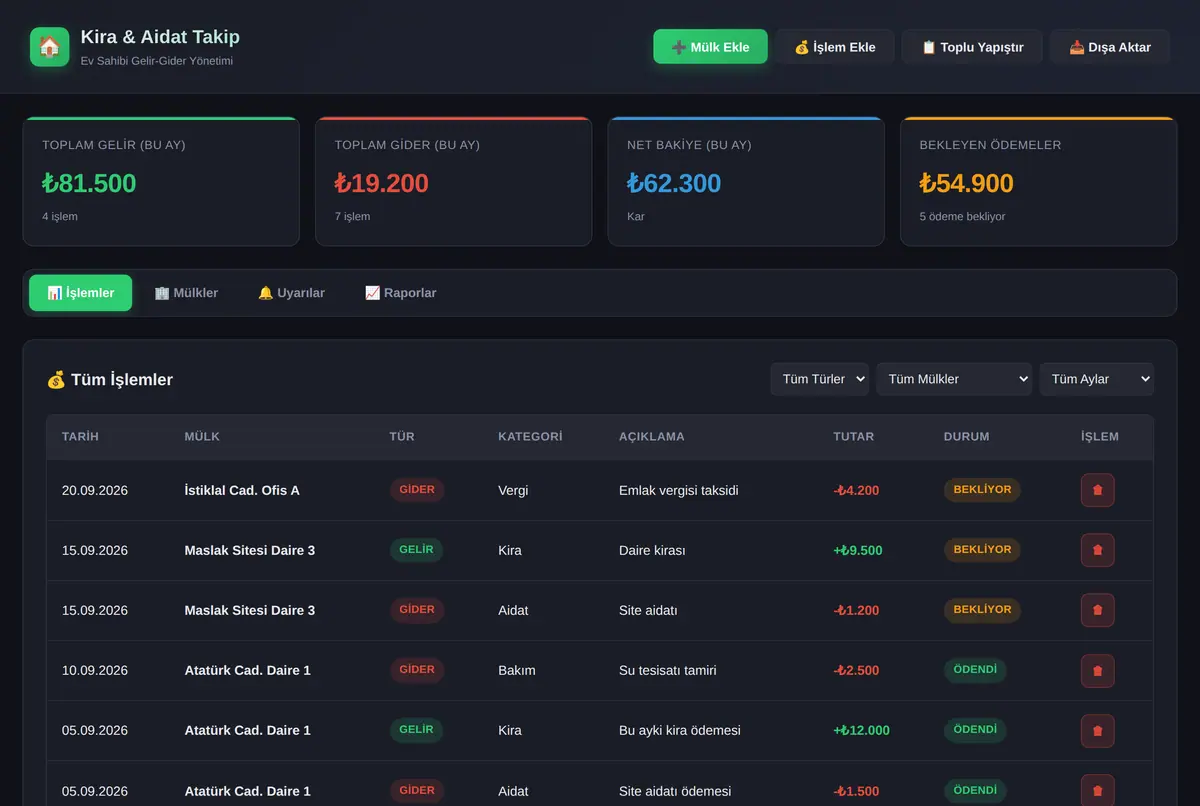Select the Toplam Gider summary card
The height and width of the screenshot is (806, 1200).
coord(453,181)
